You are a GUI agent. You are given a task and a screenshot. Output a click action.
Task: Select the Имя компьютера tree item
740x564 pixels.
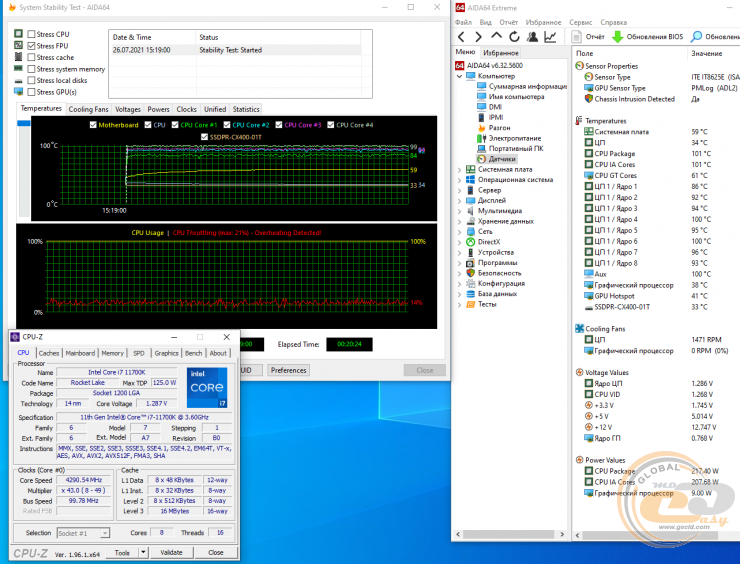coord(516,97)
